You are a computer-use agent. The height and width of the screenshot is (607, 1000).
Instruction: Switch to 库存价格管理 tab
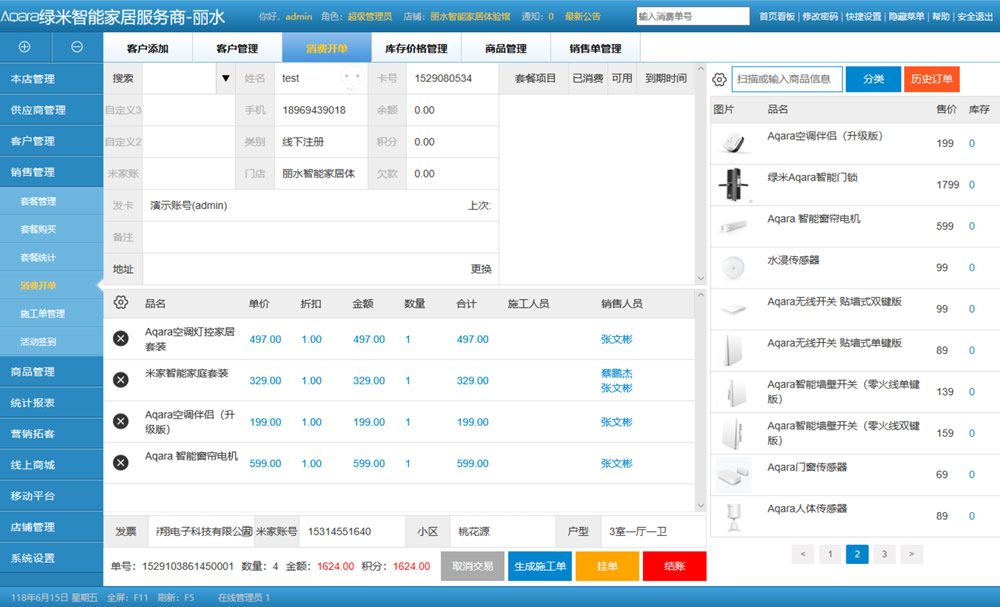pos(416,48)
